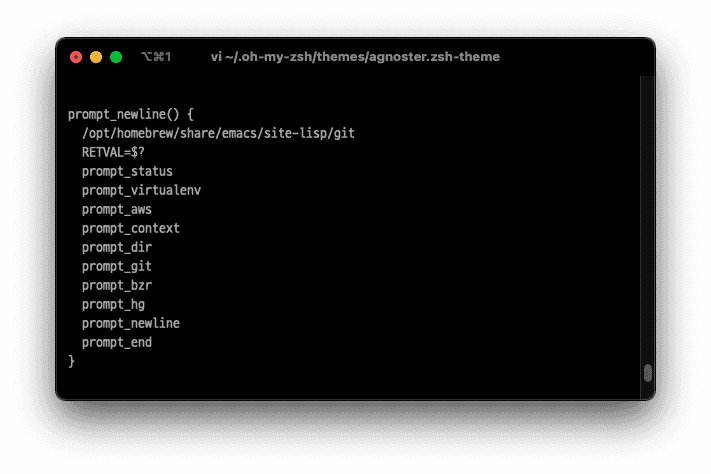Place cursor on the prompt_git line
This screenshot has height=474, width=711.
point(117,266)
